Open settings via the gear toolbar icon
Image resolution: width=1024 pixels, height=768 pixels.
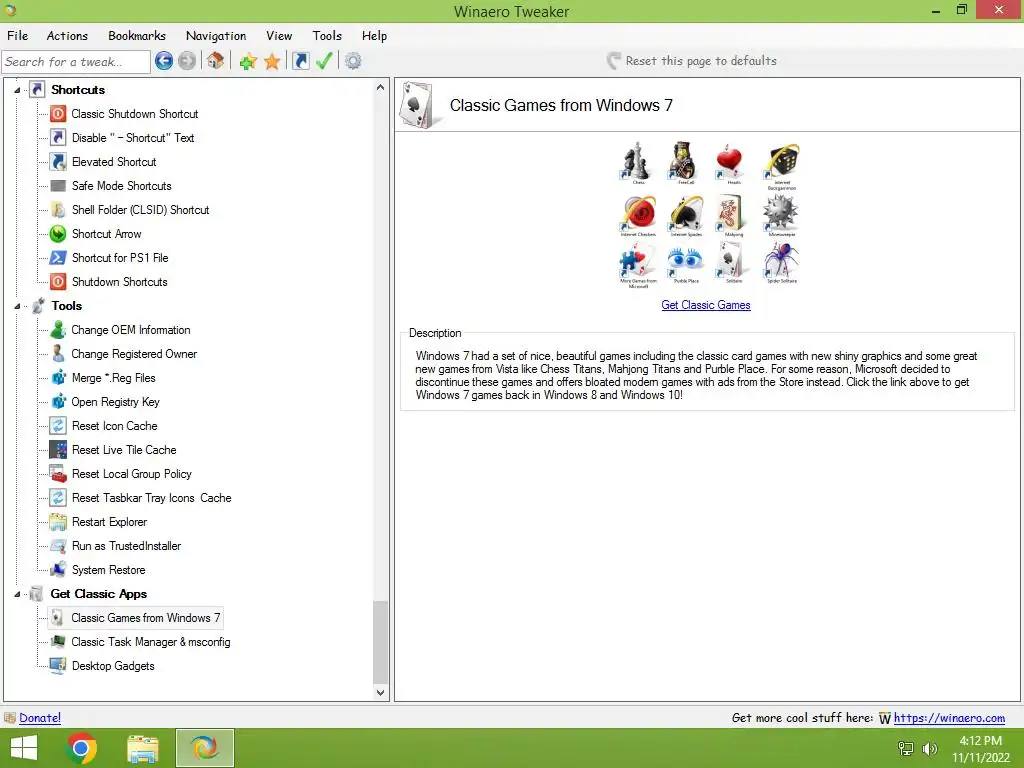[x=353, y=61]
